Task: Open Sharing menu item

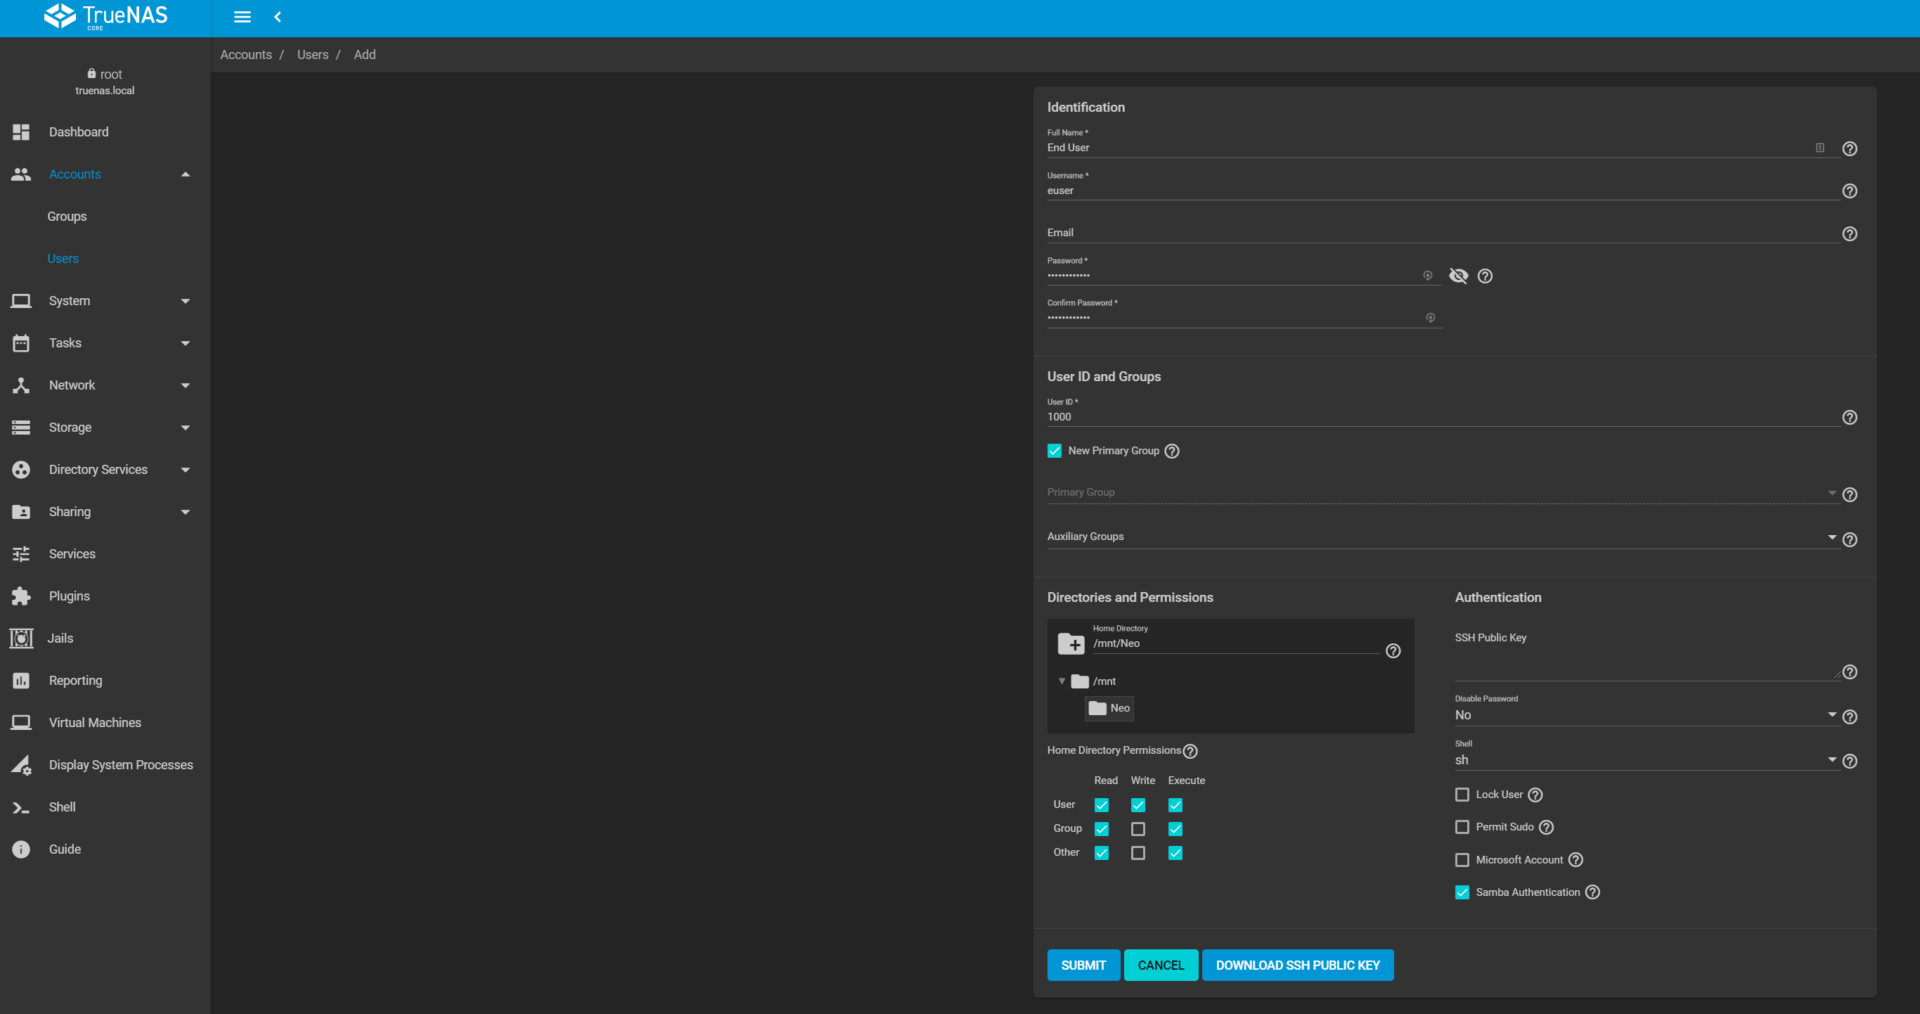Action: coord(105,512)
